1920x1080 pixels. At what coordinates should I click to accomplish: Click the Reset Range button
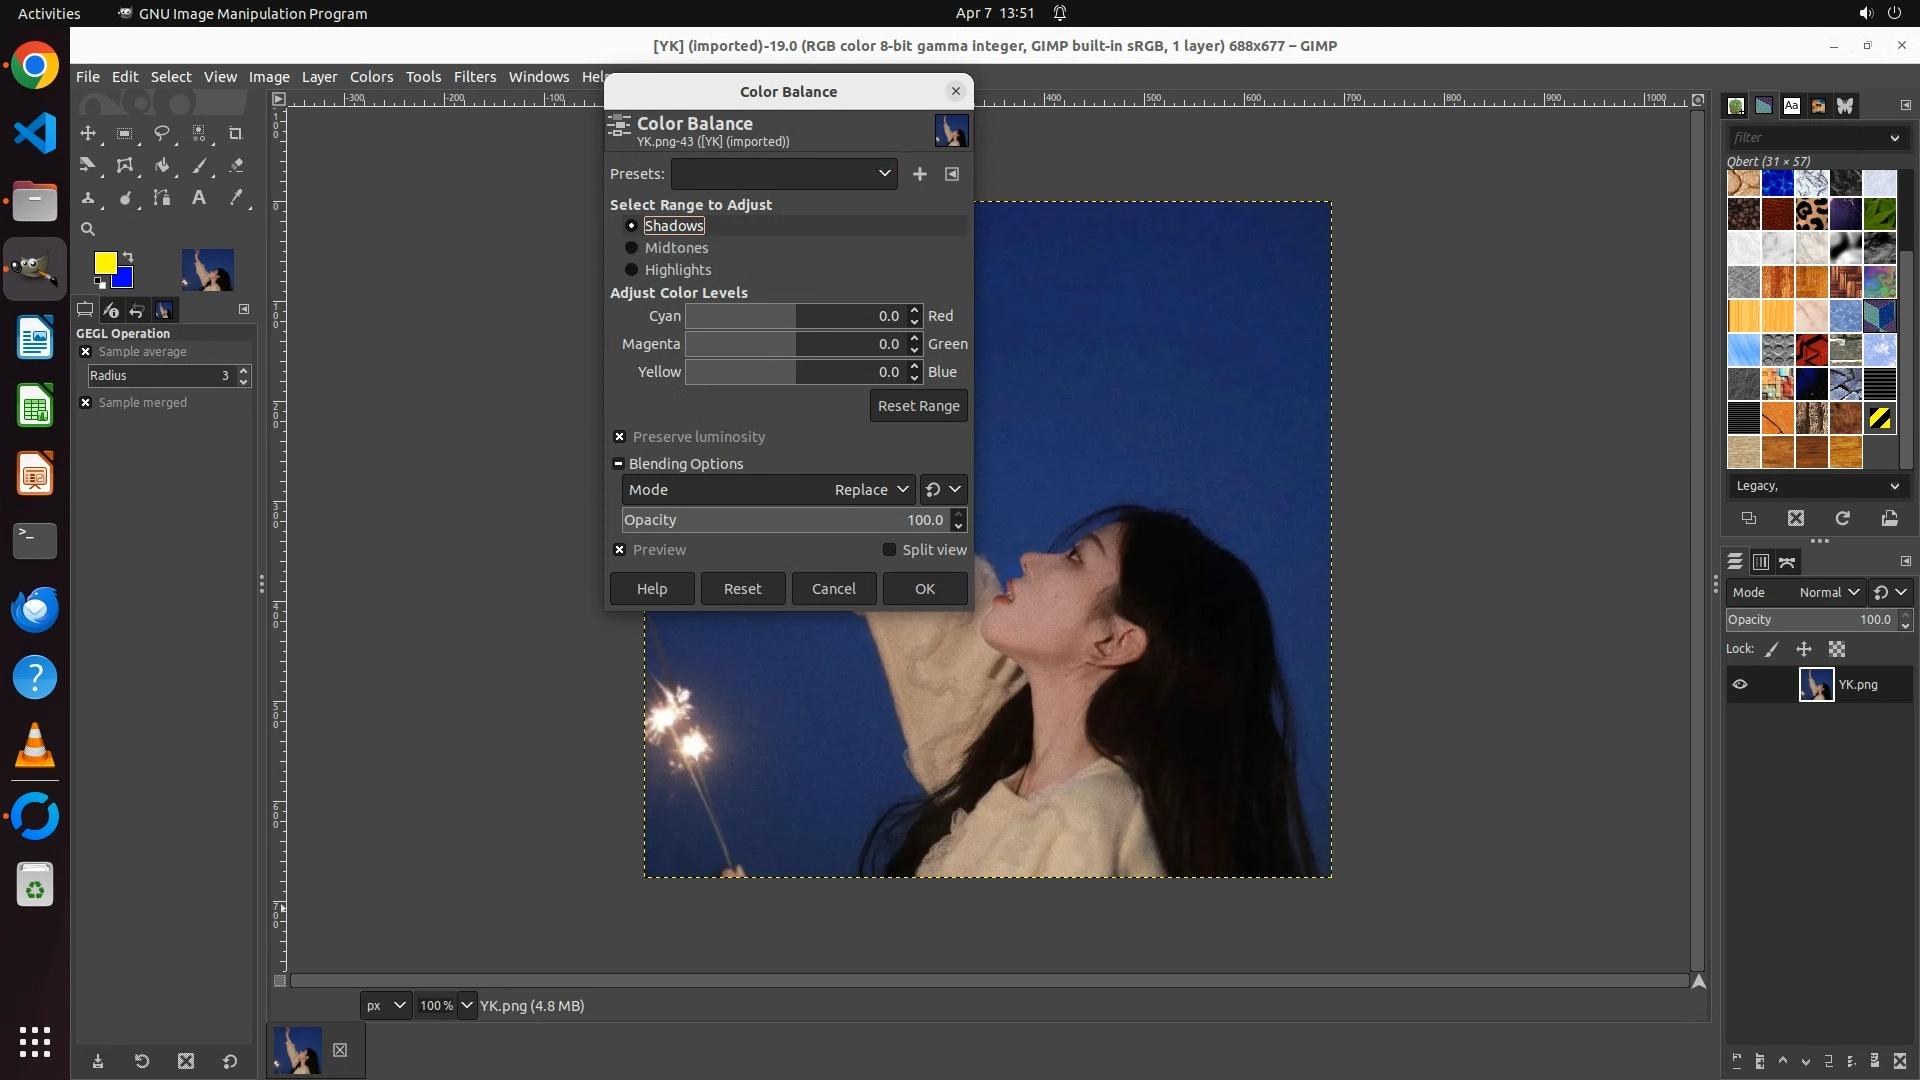(918, 406)
